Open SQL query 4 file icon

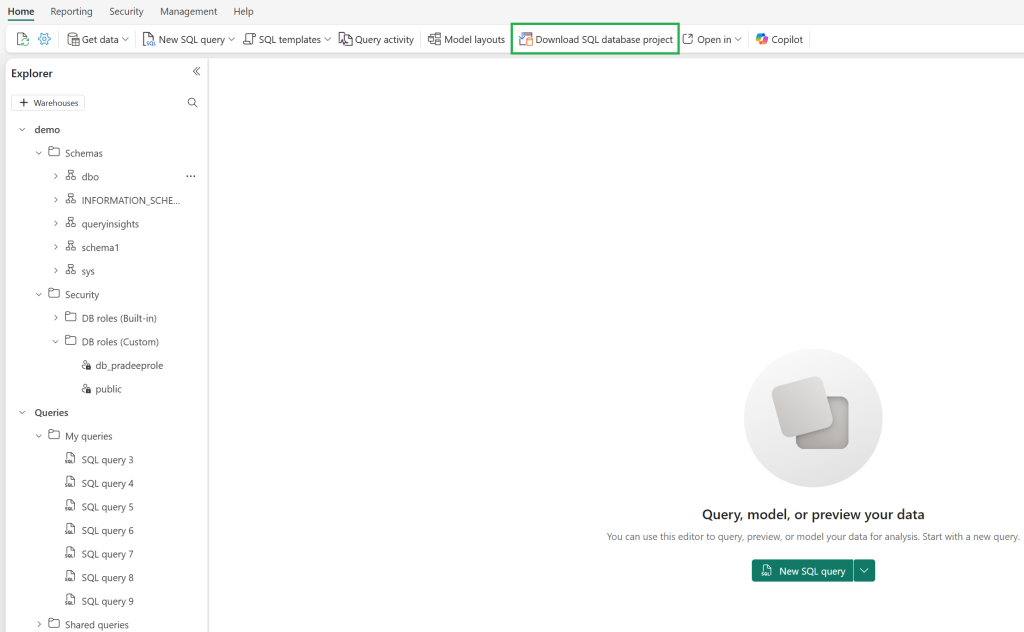[70, 482]
